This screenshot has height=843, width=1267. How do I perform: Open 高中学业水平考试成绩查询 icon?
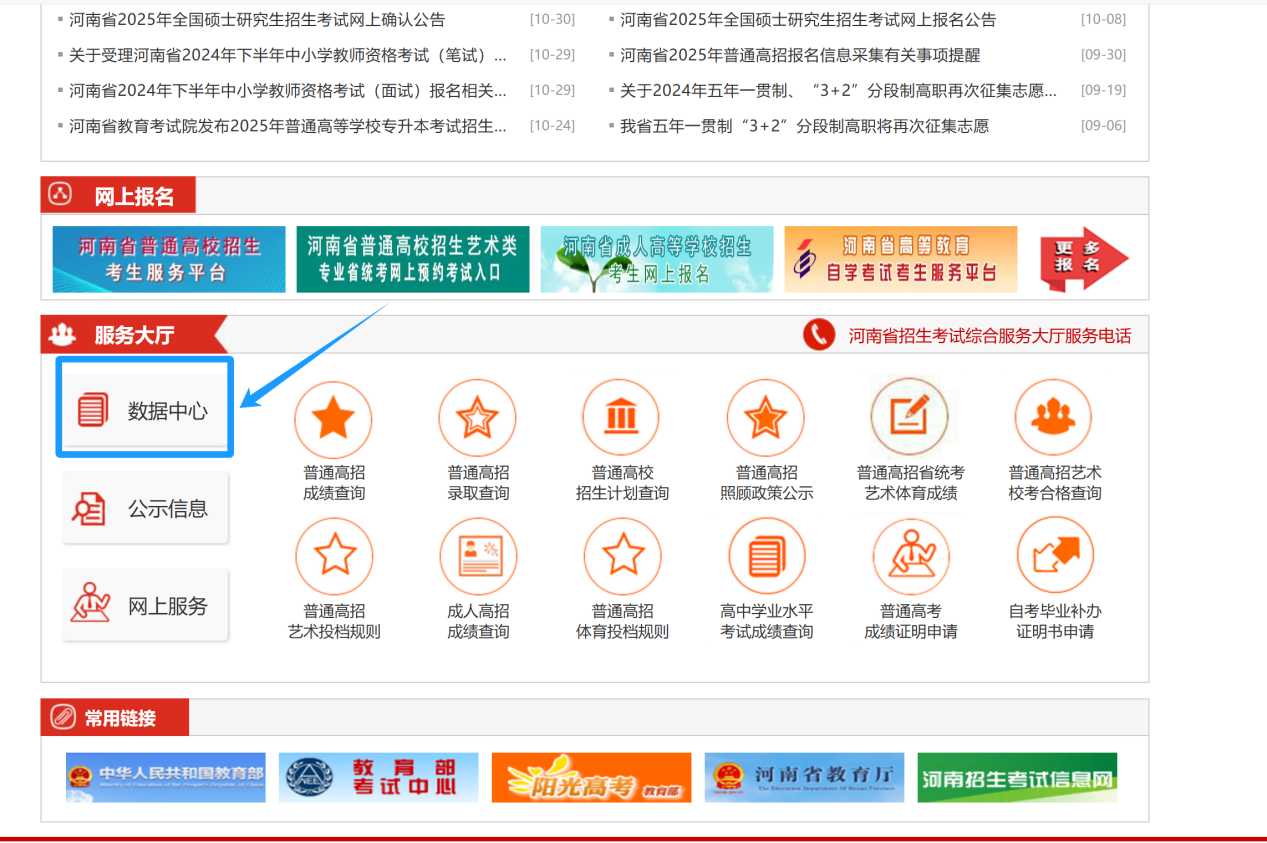click(x=766, y=557)
